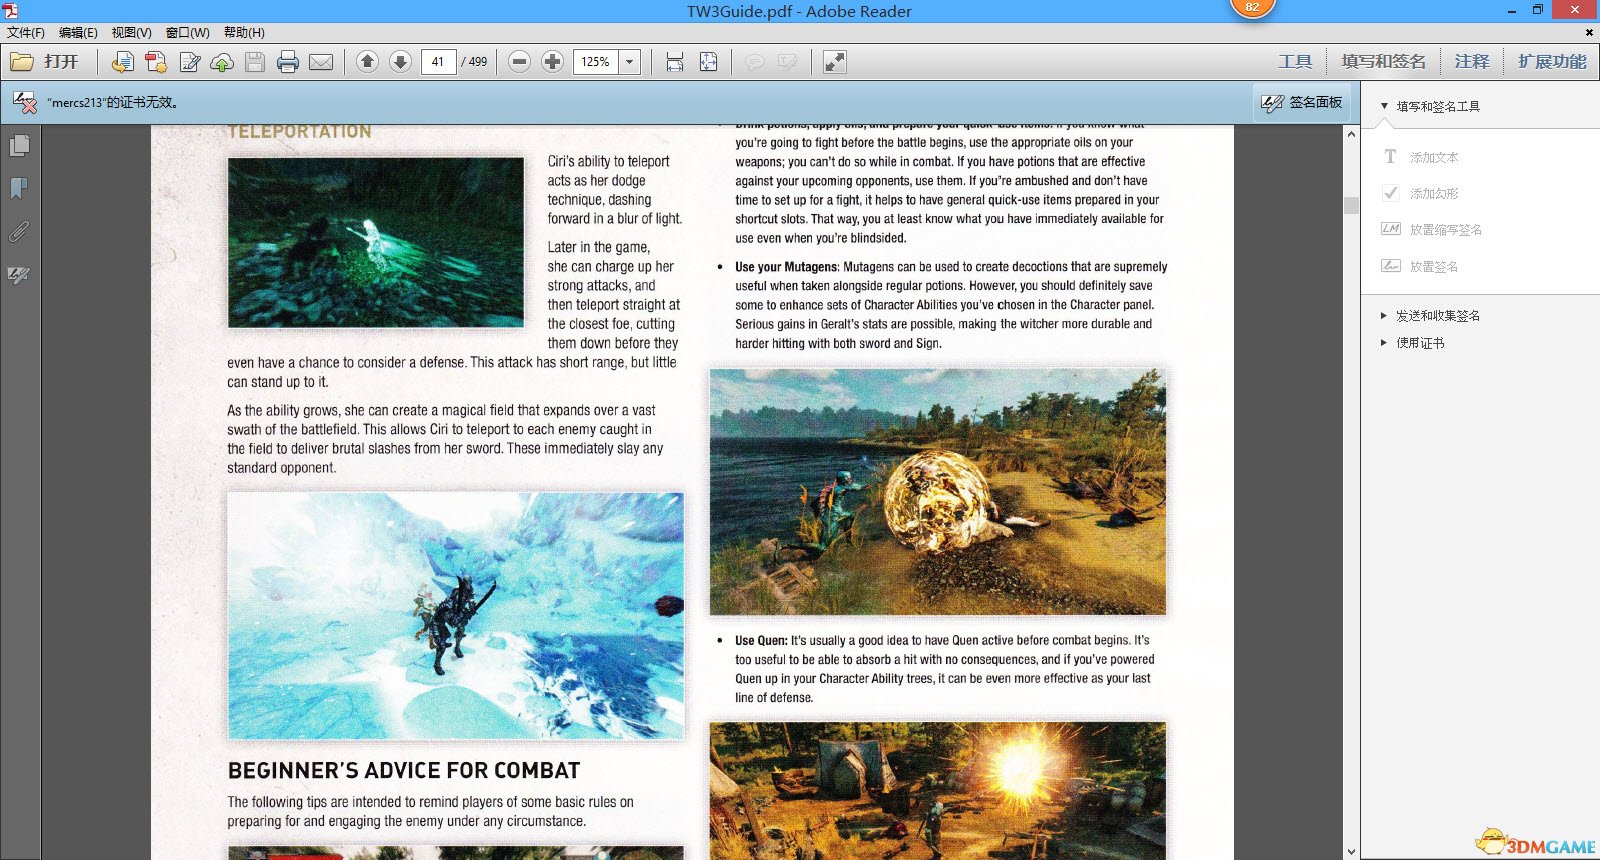Select the 放置签名 tool
This screenshot has height=860, width=1600.
pyautogui.click(x=1420, y=266)
